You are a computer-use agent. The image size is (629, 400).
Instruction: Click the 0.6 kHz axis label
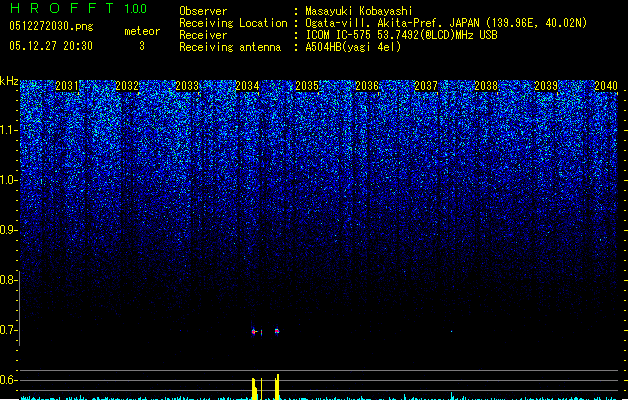(x=8, y=380)
